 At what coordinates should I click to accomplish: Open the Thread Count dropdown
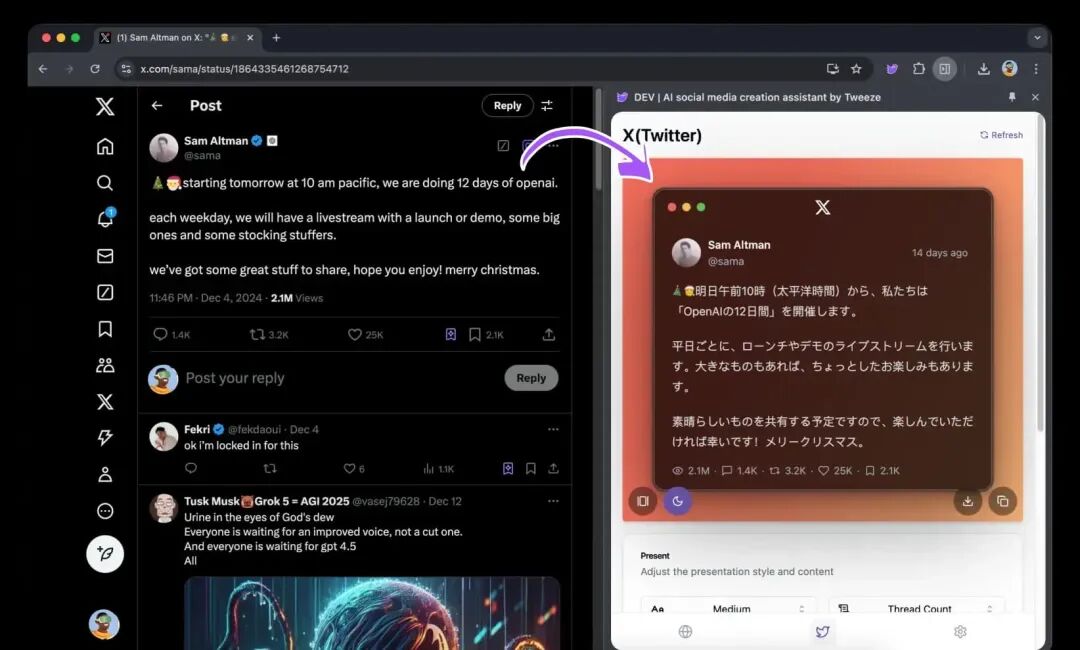point(916,608)
